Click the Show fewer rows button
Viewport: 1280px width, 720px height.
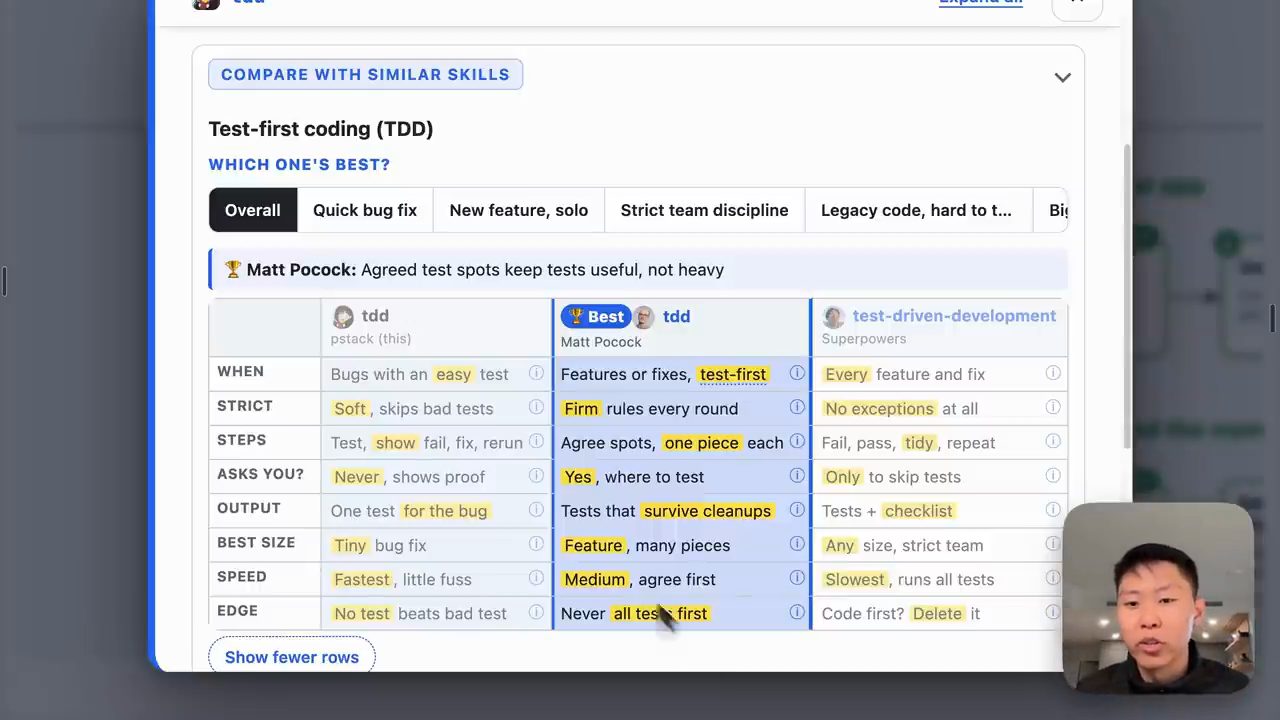tap(292, 657)
